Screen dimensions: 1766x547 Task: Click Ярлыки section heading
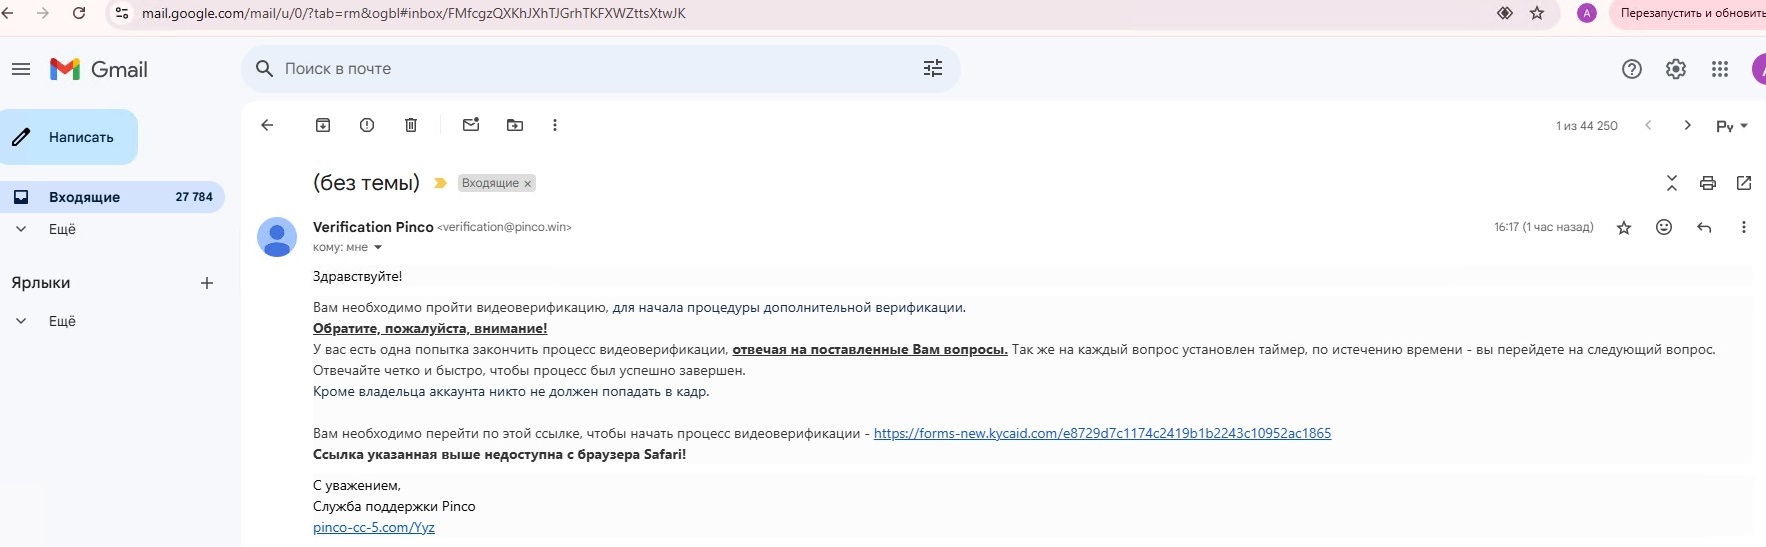[41, 283]
